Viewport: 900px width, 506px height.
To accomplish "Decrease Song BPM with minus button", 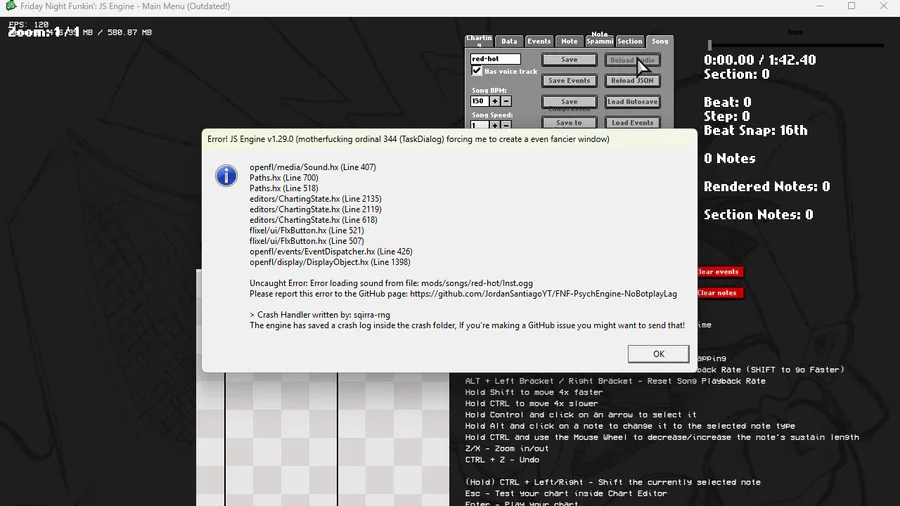I will (x=506, y=101).
